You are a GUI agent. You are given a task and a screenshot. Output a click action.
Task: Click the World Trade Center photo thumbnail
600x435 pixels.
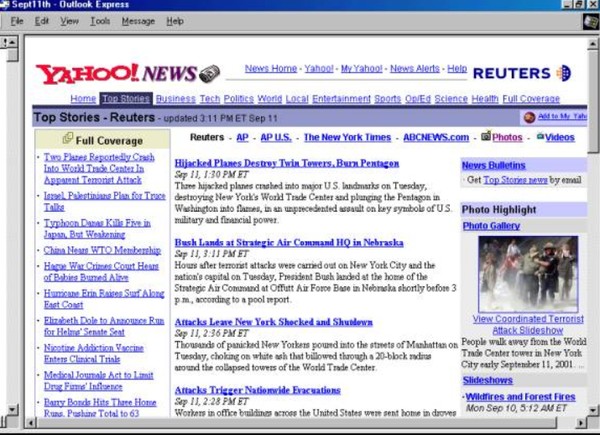528,274
